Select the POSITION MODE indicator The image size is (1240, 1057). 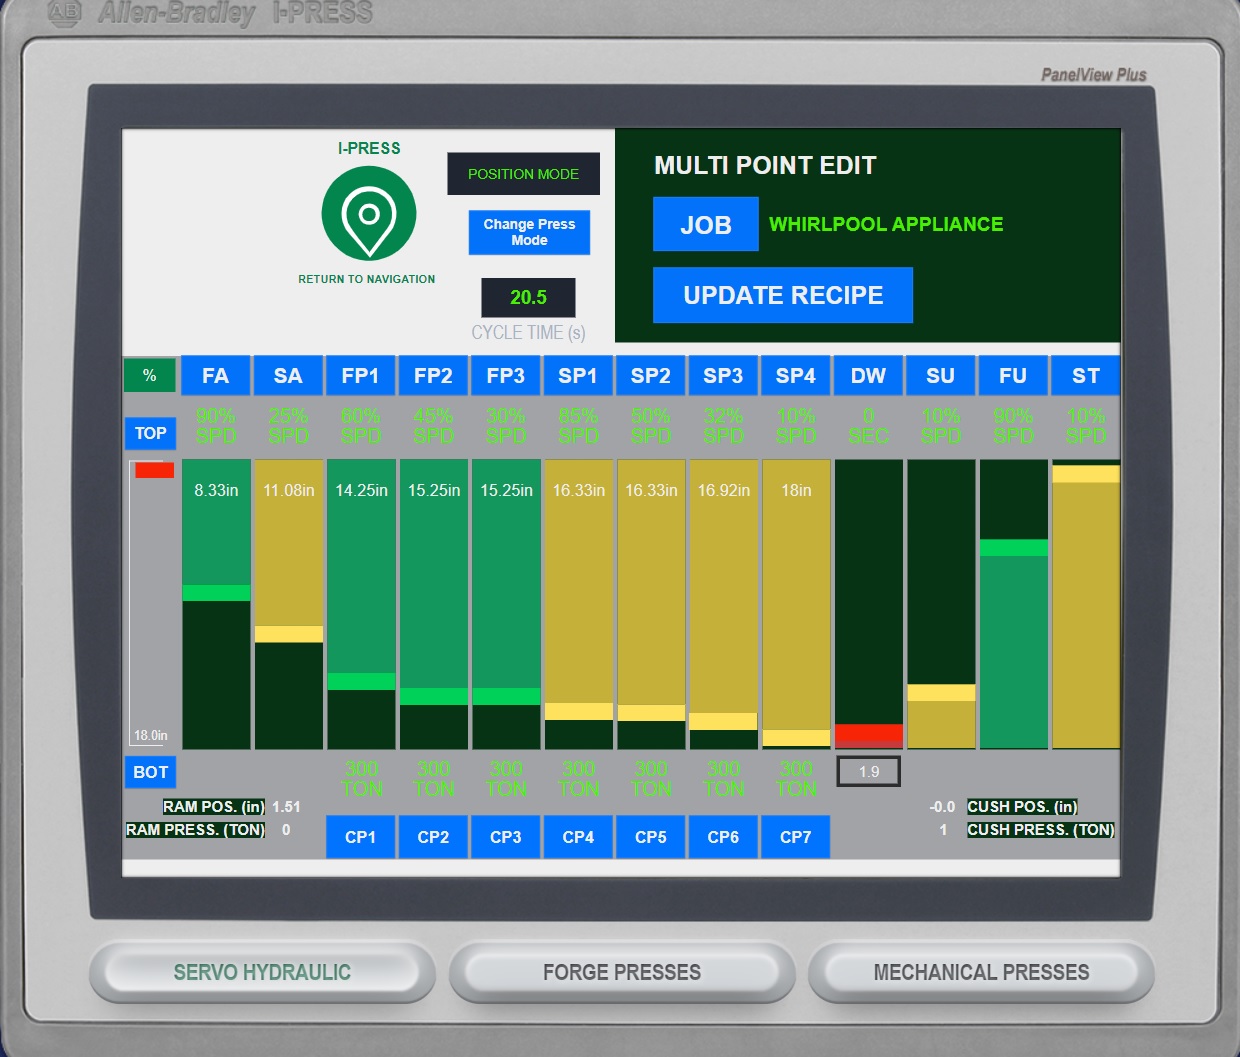(523, 174)
